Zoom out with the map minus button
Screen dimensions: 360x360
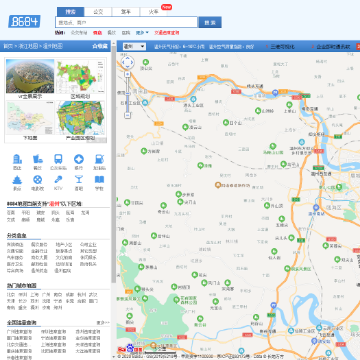tap(127, 115)
